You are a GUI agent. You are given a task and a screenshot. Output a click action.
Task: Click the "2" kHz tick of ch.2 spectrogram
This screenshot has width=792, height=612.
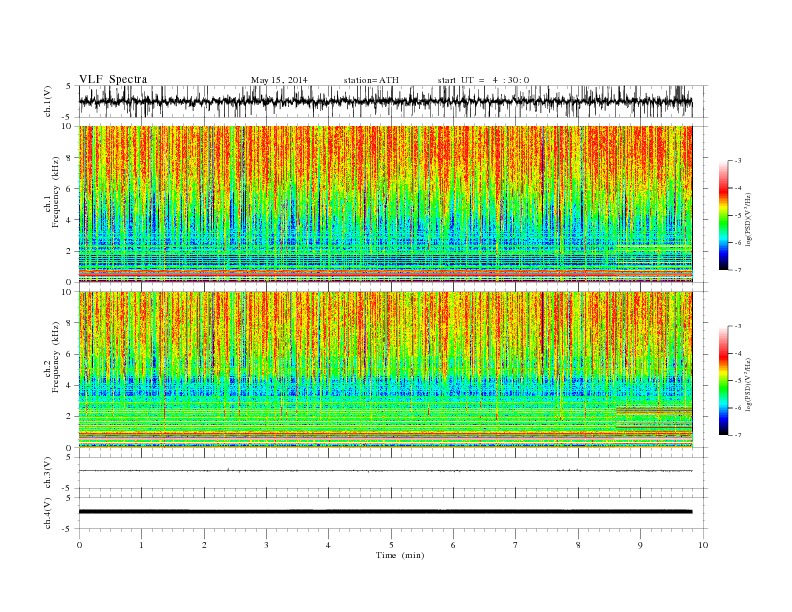click(x=70, y=417)
